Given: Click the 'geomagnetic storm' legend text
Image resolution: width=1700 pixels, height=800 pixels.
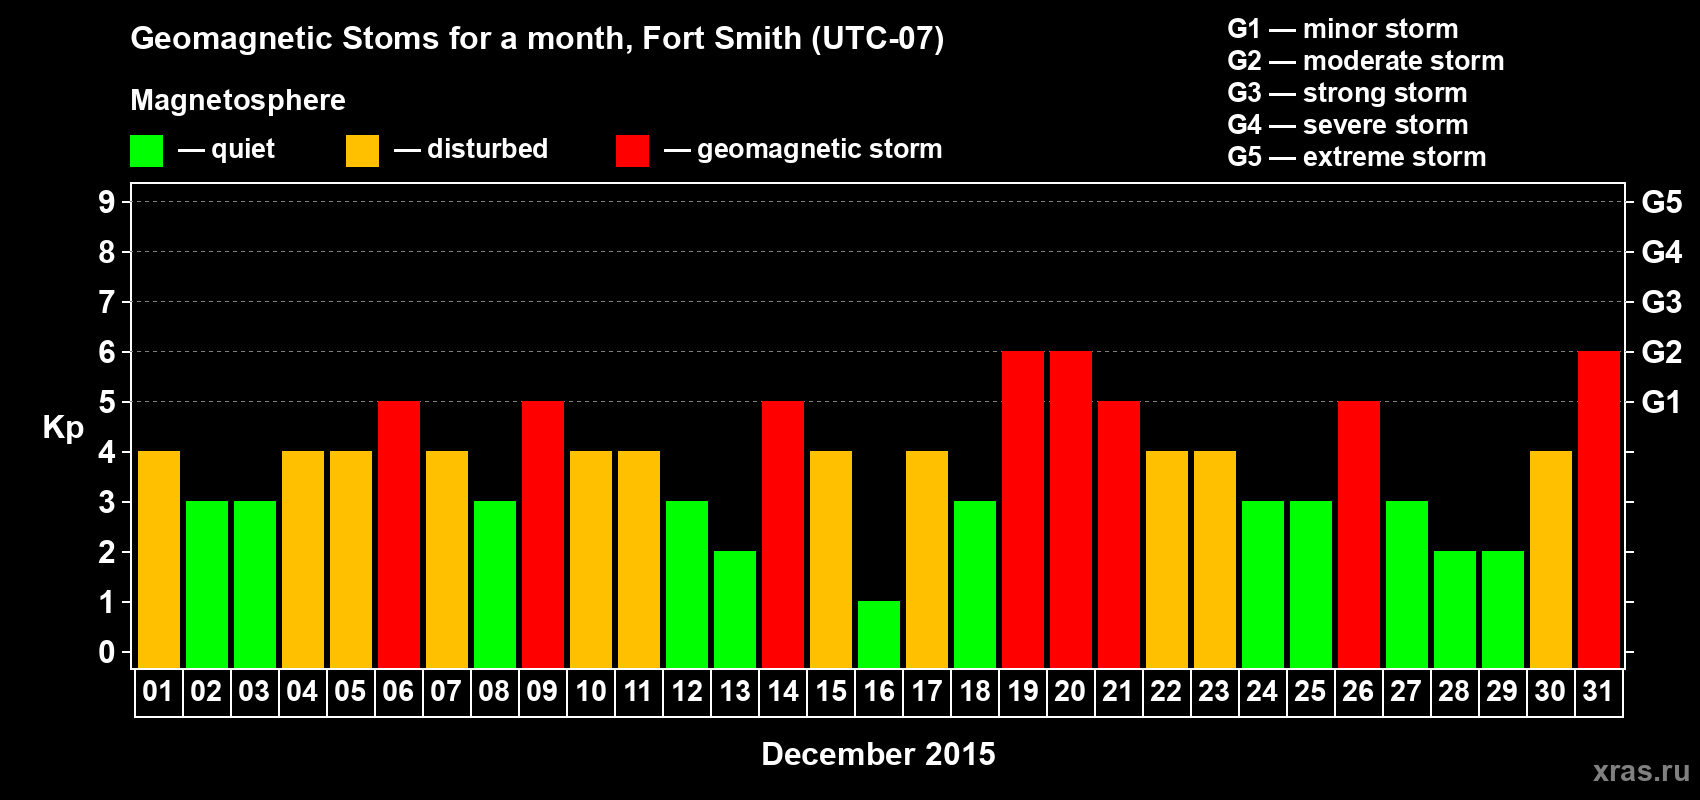Looking at the screenshot, I should coord(819,150).
